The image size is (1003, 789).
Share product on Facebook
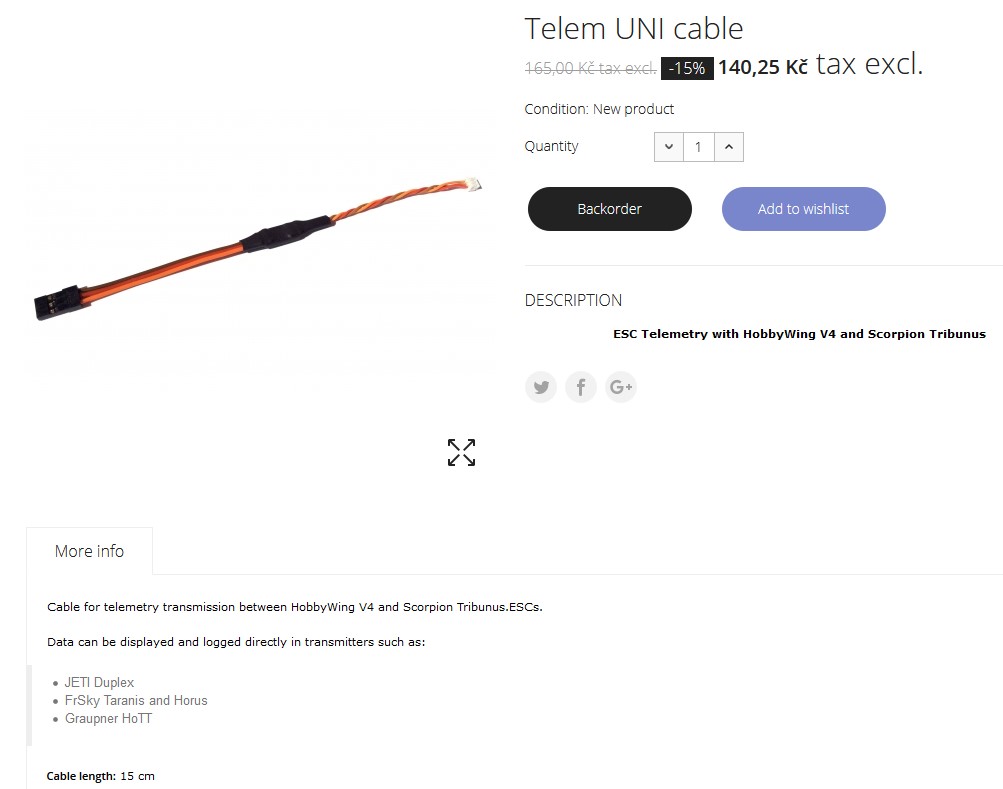click(581, 387)
